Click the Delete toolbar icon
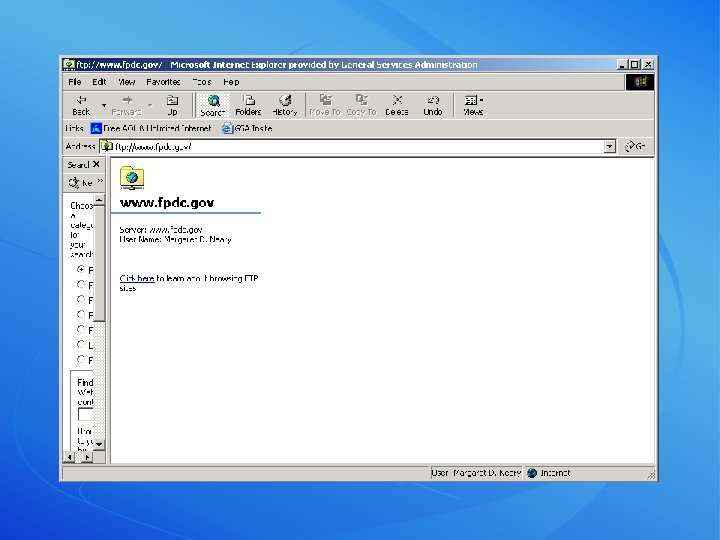 point(397,105)
